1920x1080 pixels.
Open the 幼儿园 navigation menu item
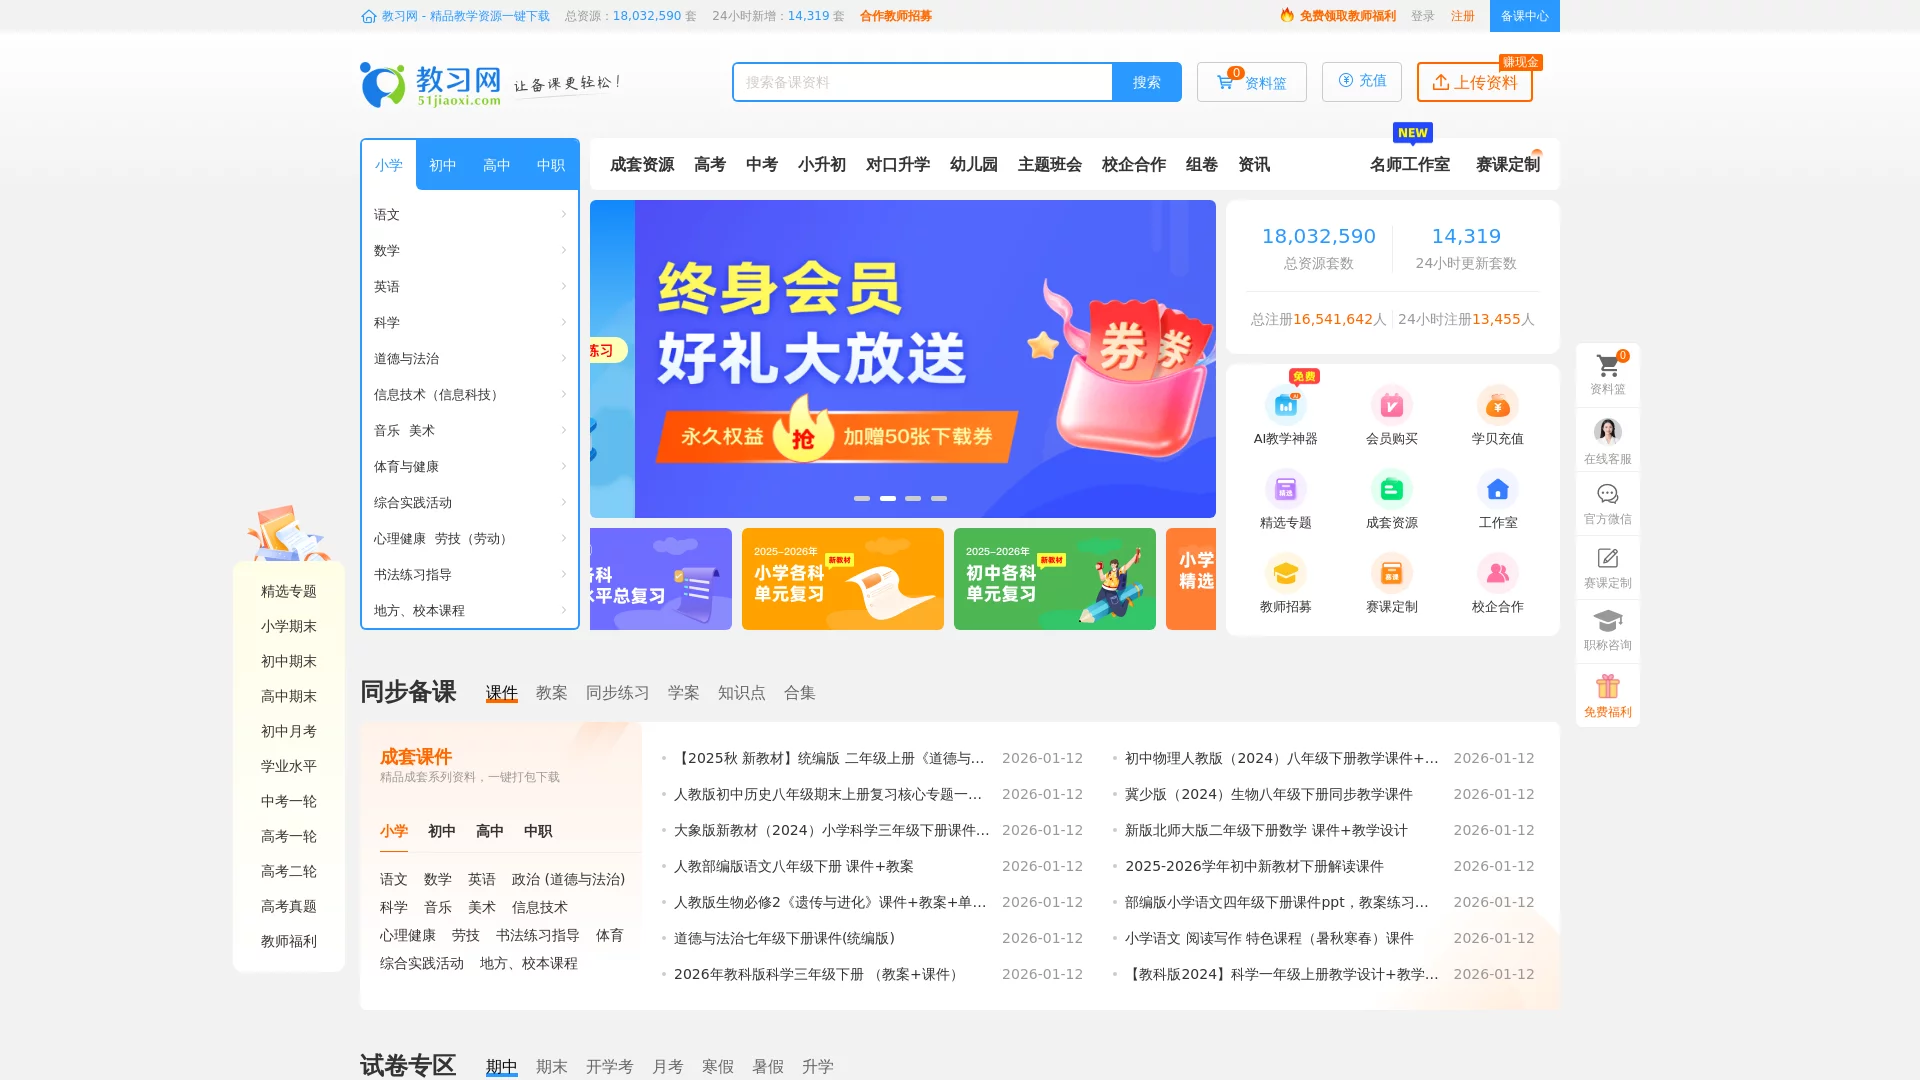pyautogui.click(x=973, y=165)
